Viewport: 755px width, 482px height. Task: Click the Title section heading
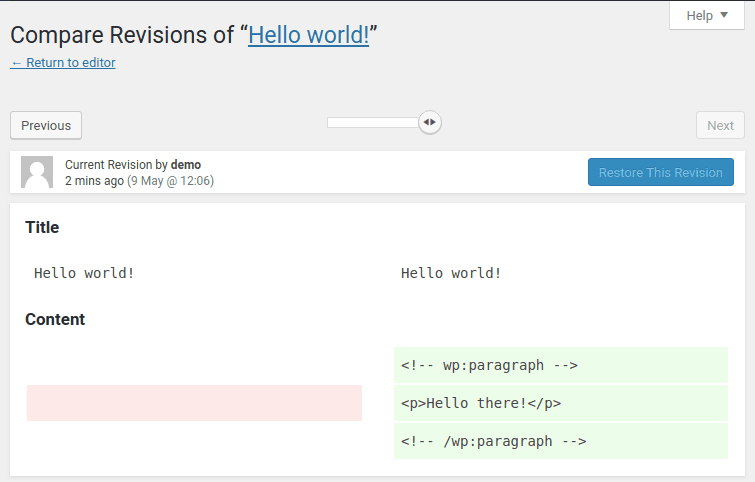tap(42, 227)
